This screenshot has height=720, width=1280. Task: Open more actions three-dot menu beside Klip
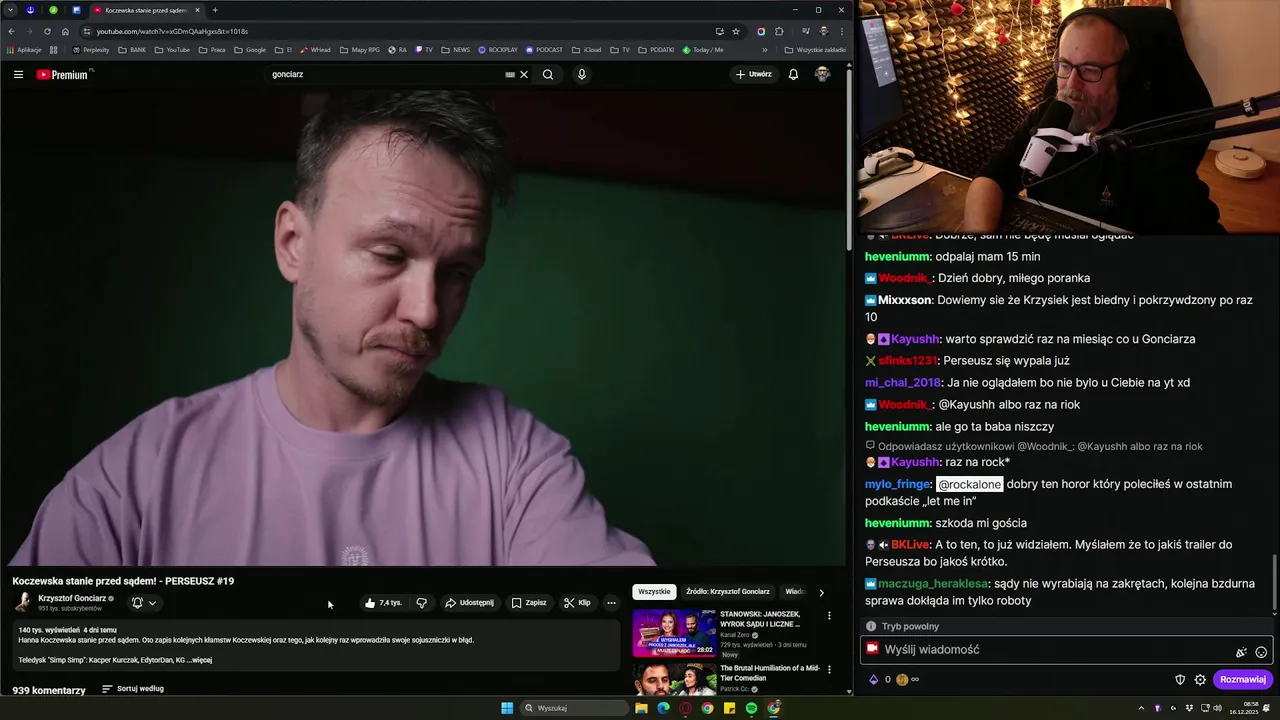pos(611,603)
